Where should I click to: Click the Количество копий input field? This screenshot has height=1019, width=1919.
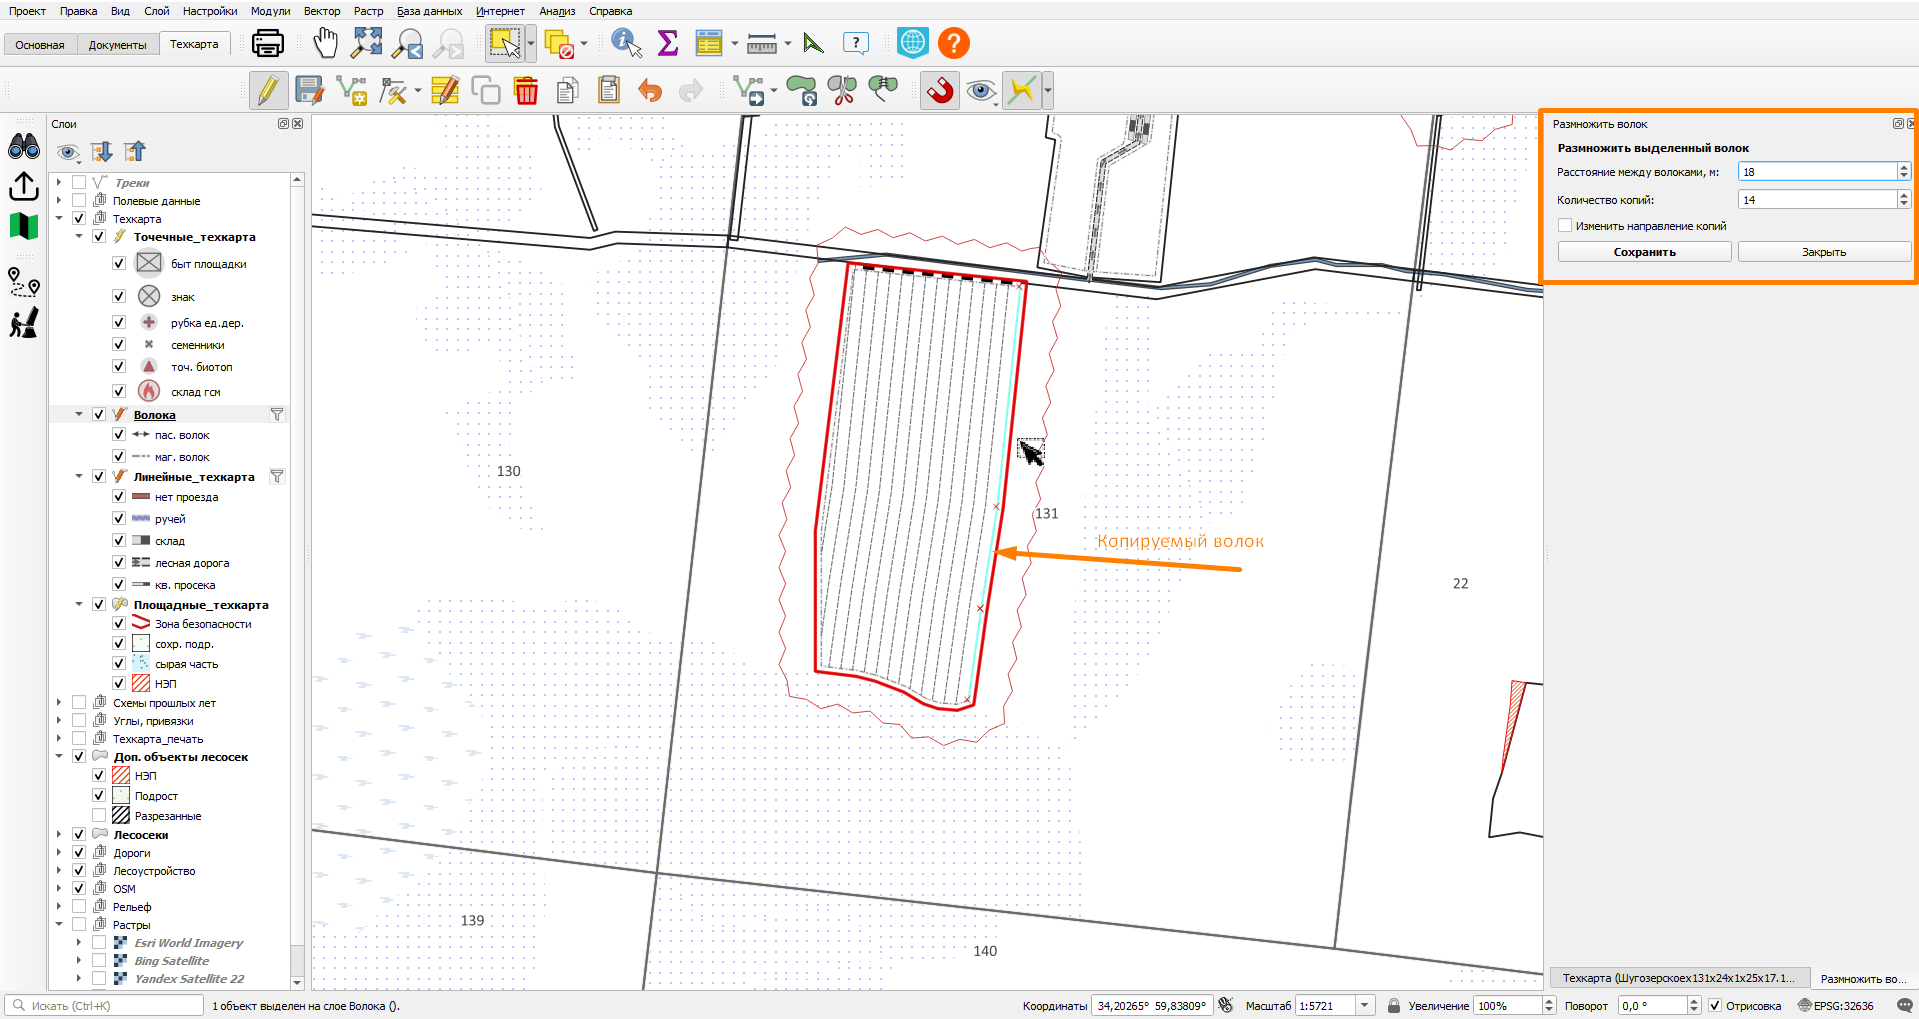pyautogui.click(x=1817, y=200)
